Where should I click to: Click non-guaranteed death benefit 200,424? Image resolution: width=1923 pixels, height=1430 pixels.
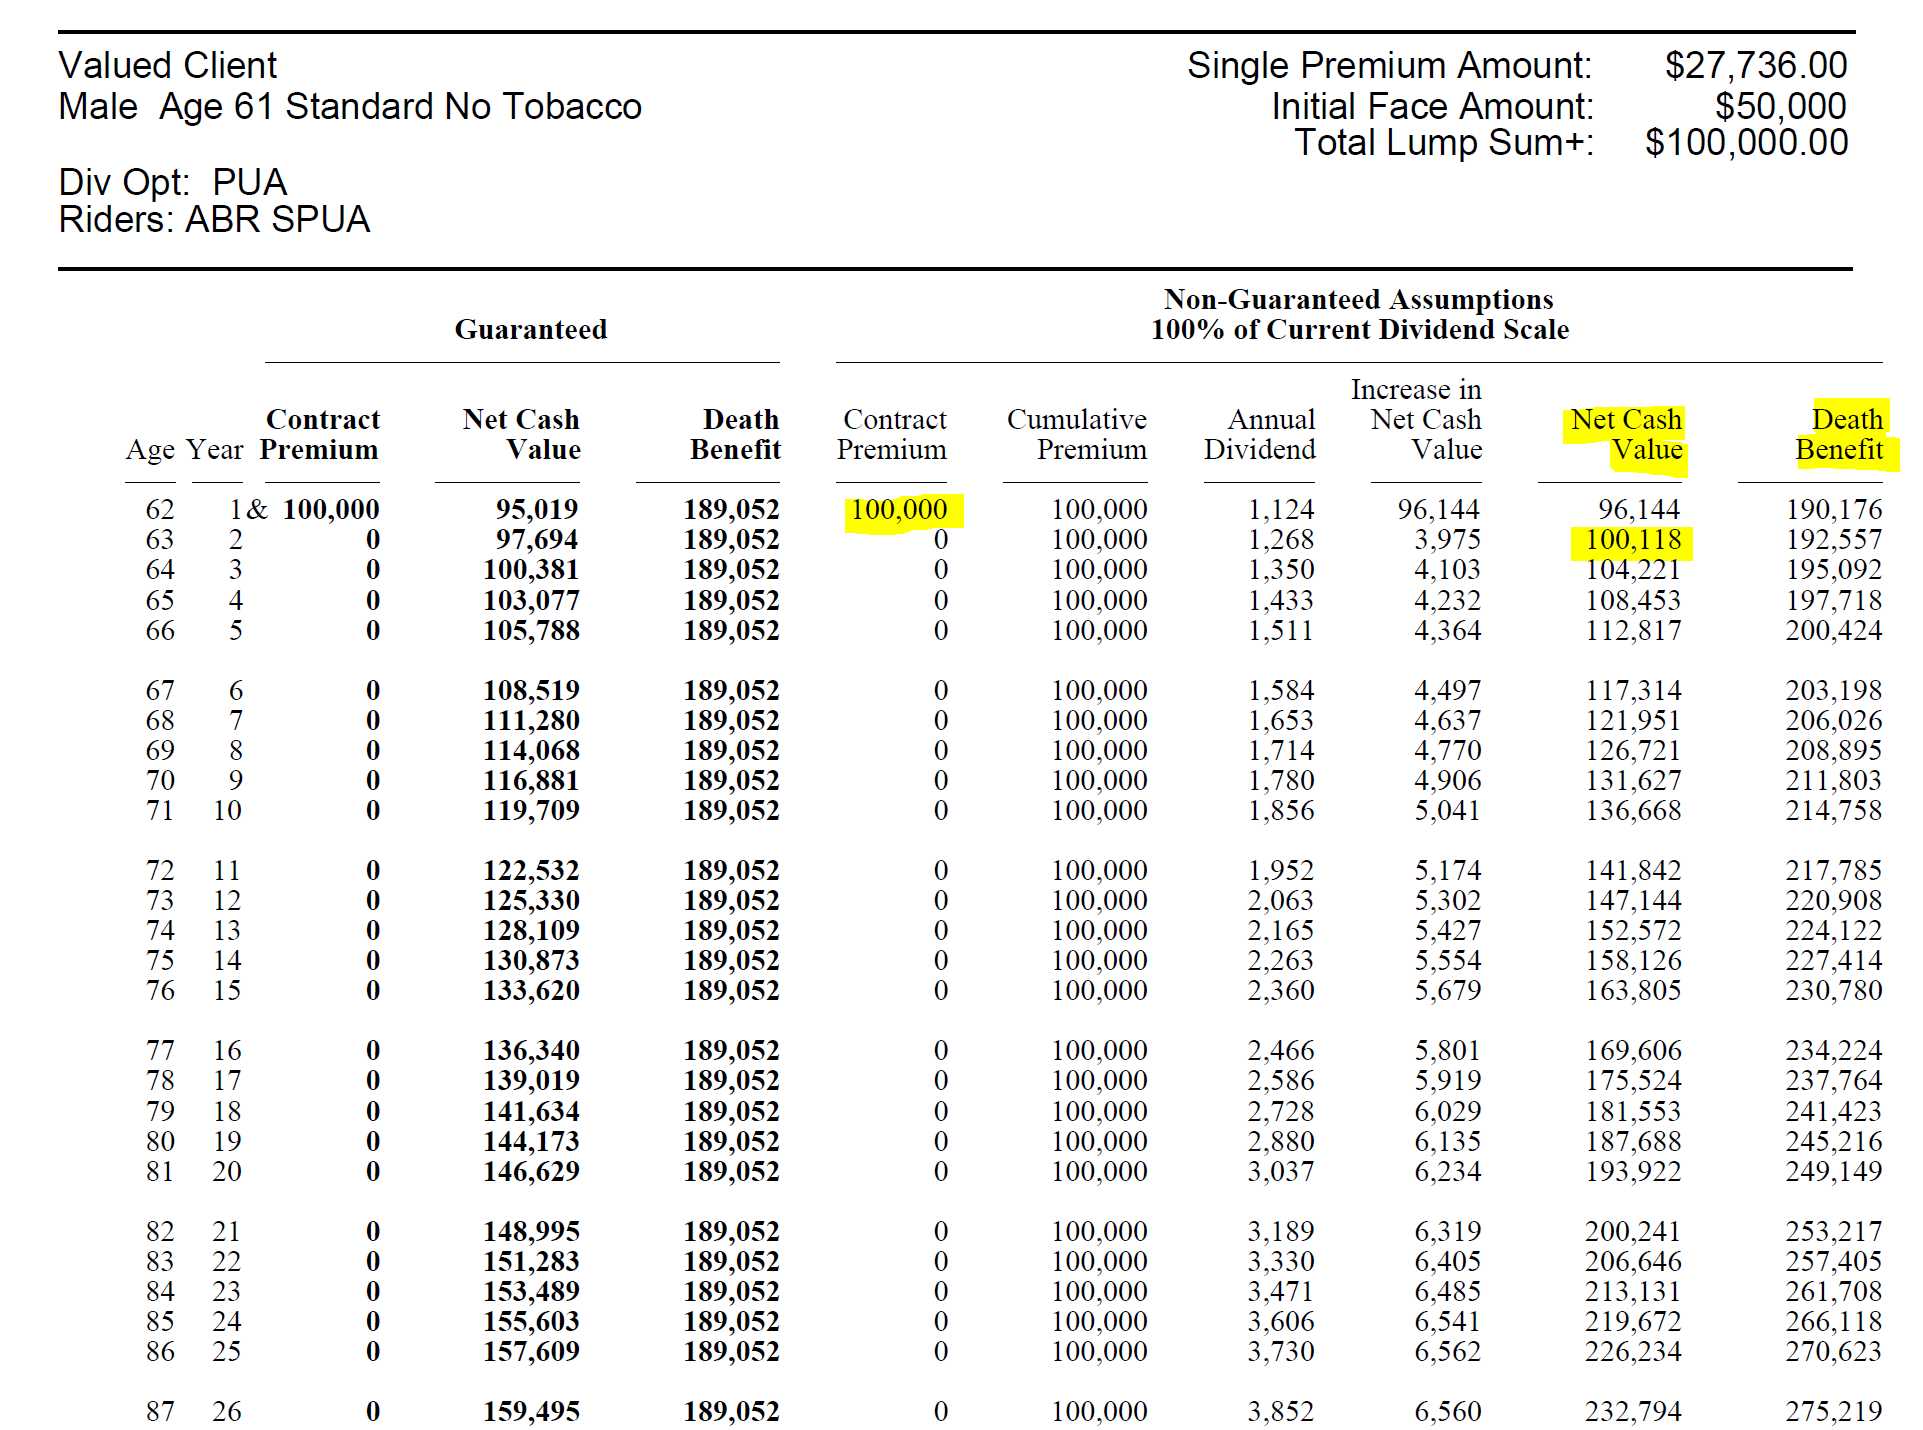tap(1834, 630)
